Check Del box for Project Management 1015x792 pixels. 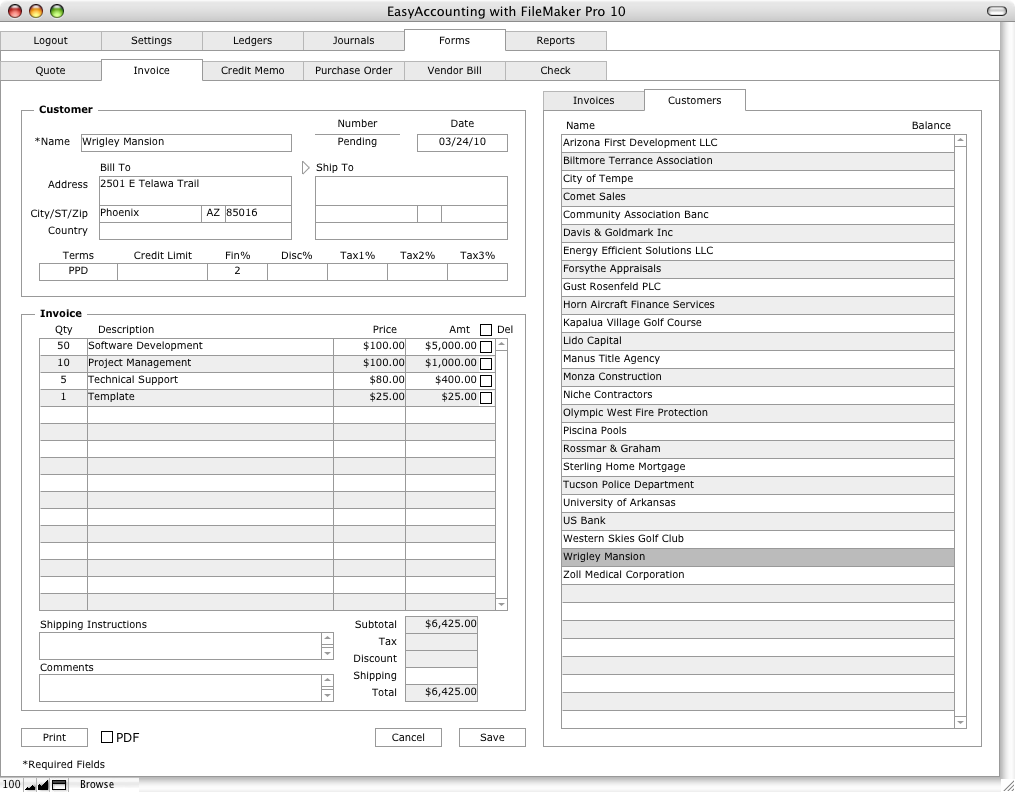tap(486, 364)
